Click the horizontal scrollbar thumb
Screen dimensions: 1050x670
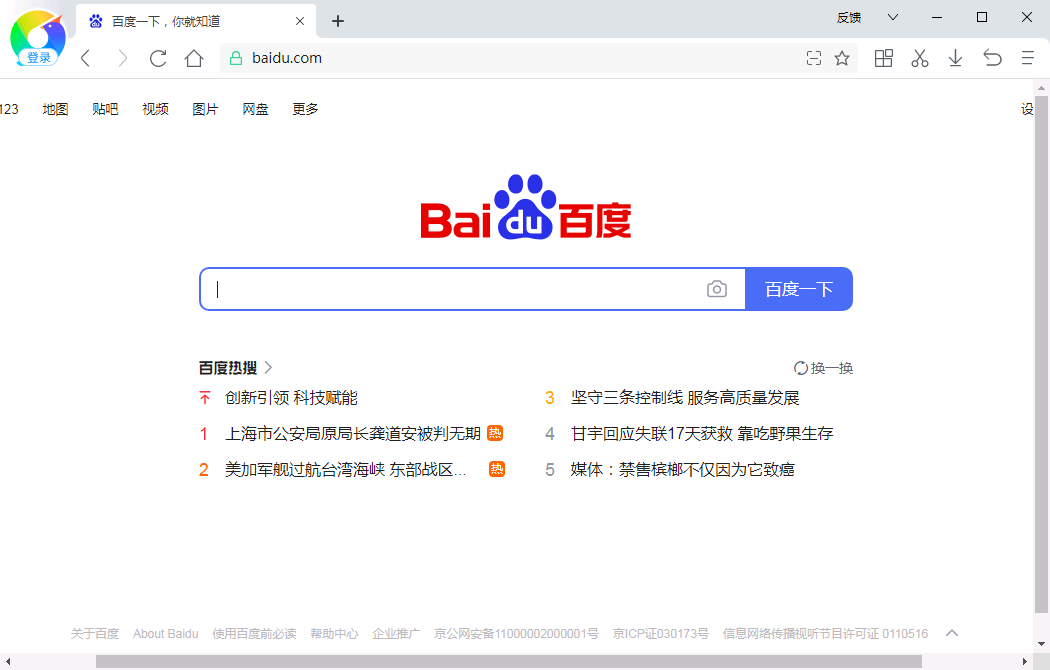coord(509,662)
